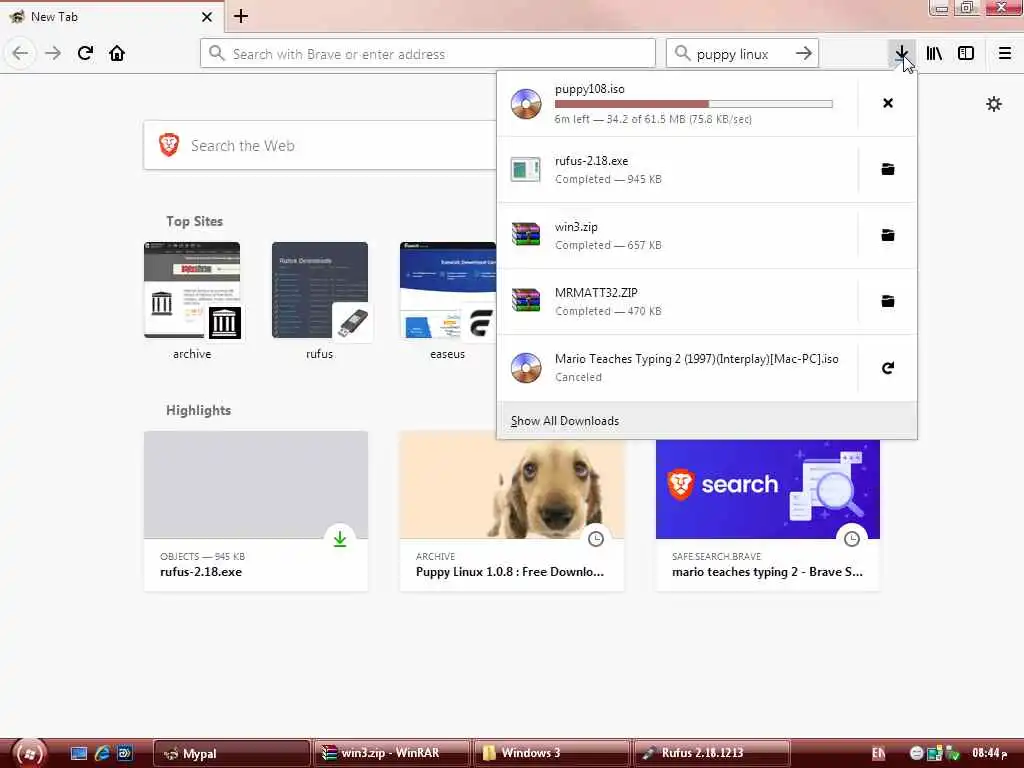Screen dimensions: 1024x768
Task: Launch Internet Explorer from quick launch
Action: click(x=102, y=753)
